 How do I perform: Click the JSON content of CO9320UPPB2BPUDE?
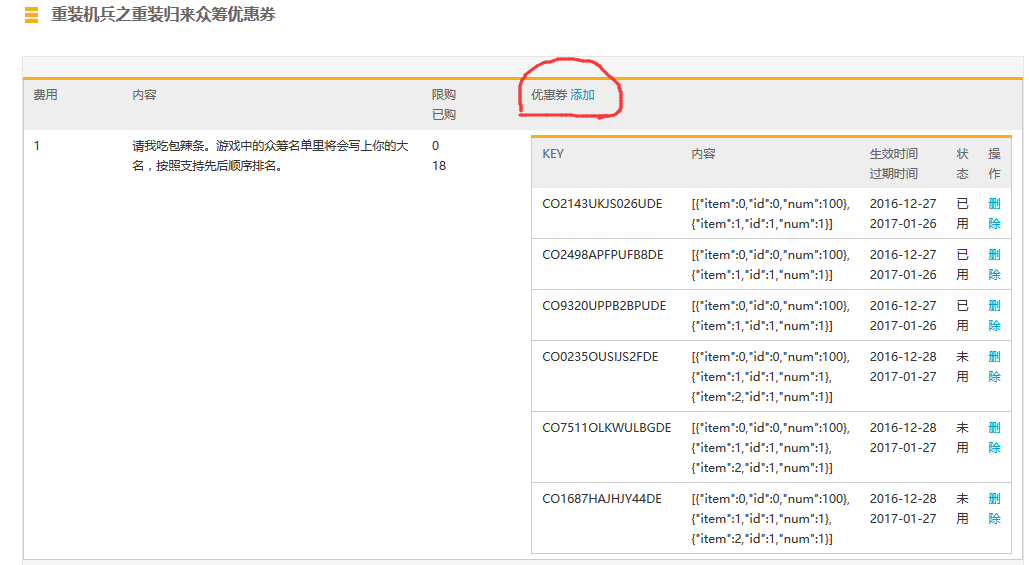[x=770, y=316]
